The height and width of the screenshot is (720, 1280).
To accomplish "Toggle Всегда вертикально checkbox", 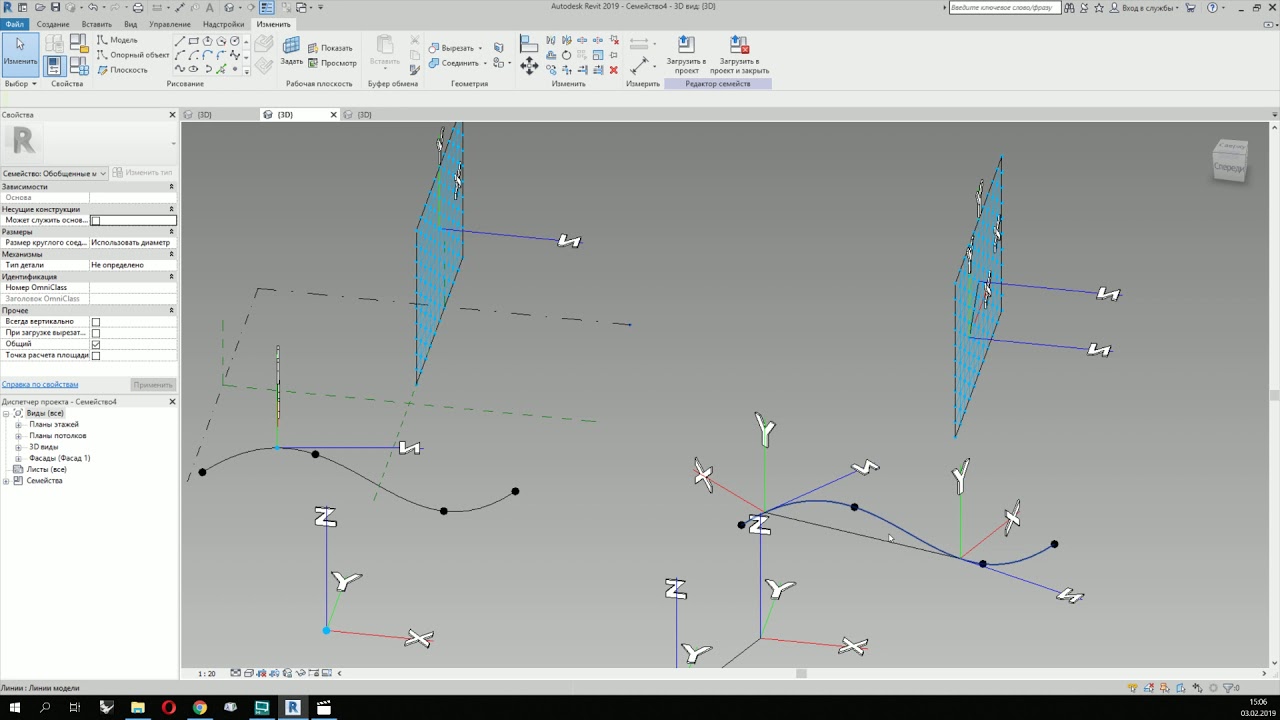I will click(96, 322).
